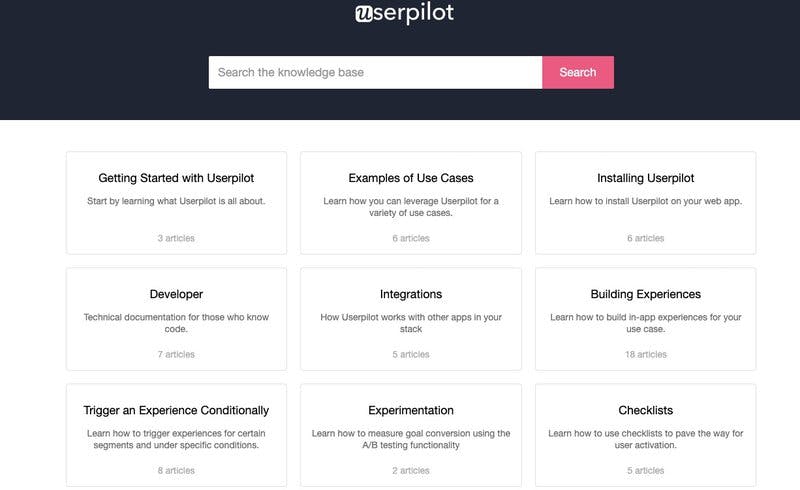Viewport: 800px width, 490px height.
Task: Click the Checklists card description text
Action: click(x=645, y=439)
